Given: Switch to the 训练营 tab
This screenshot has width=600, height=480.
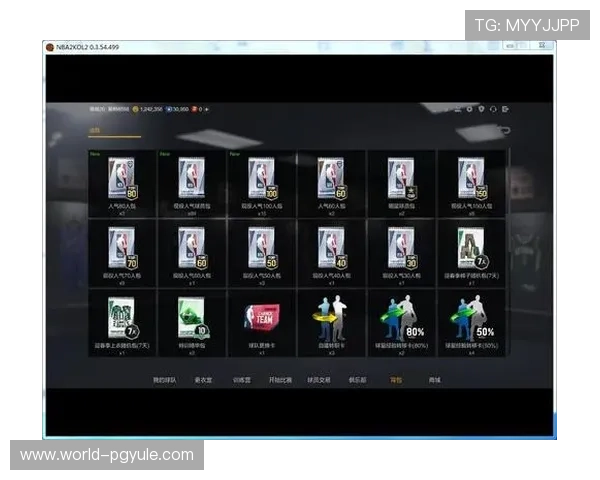Looking at the screenshot, I should pos(241,380).
